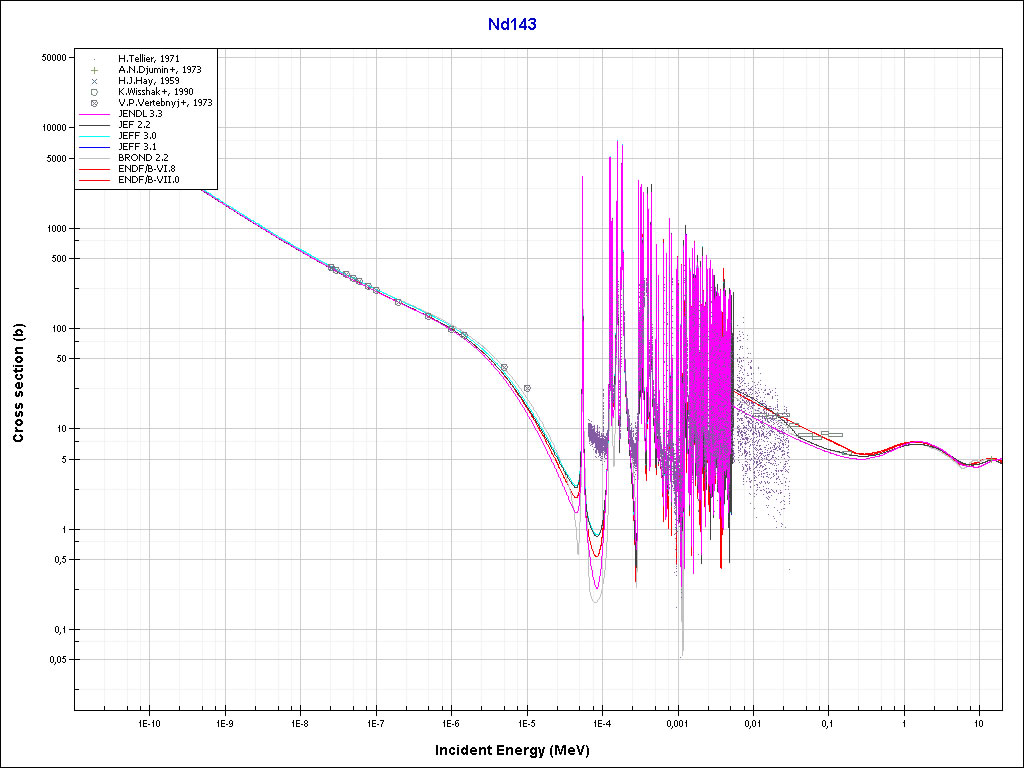Click the magenta JENDL 3.3 line sample

(96, 114)
